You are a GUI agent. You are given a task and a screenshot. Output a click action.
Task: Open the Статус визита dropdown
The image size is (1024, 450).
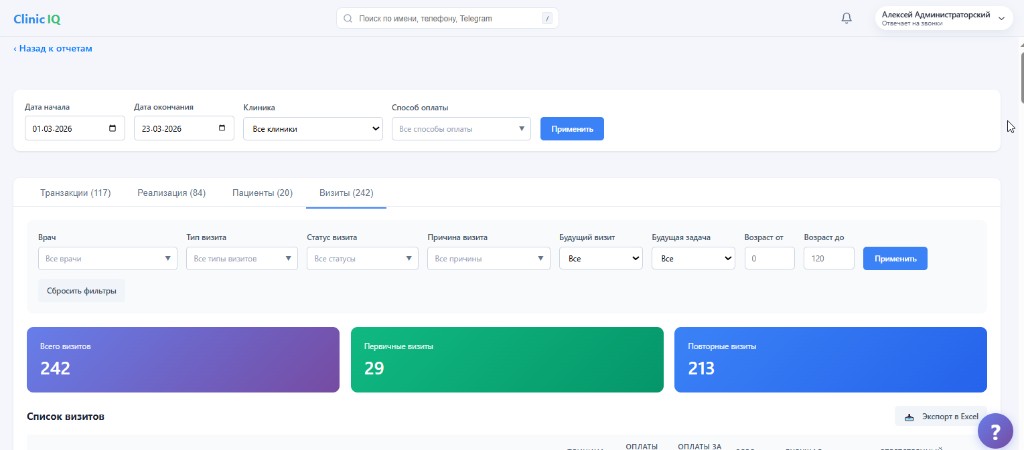[362, 259]
